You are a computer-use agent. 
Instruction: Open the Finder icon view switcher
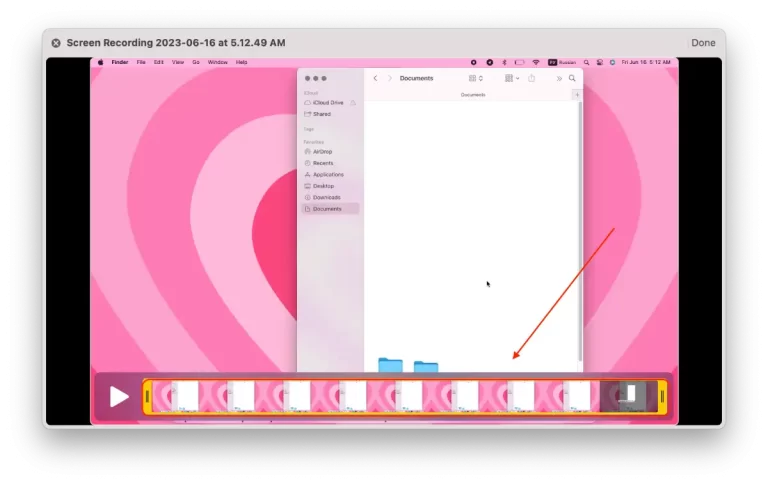point(476,78)
